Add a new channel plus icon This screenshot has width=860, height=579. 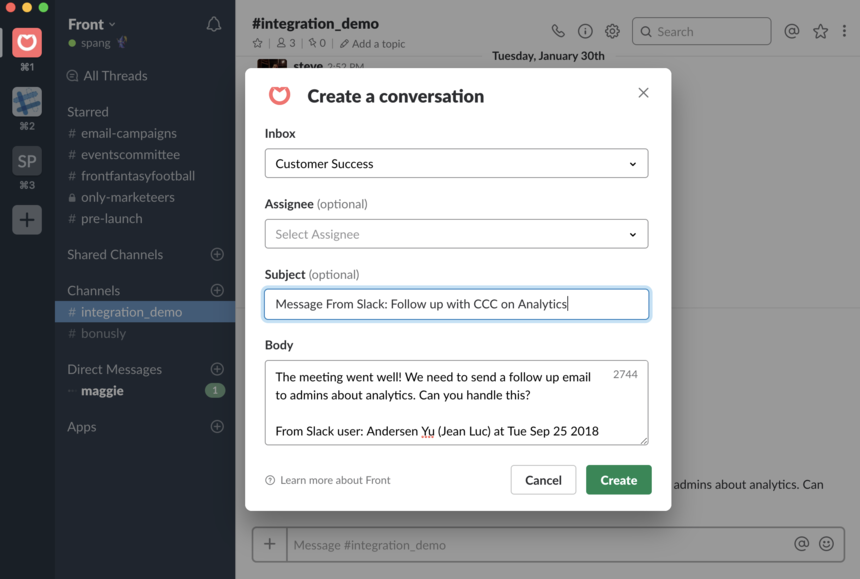pos(217,290)
